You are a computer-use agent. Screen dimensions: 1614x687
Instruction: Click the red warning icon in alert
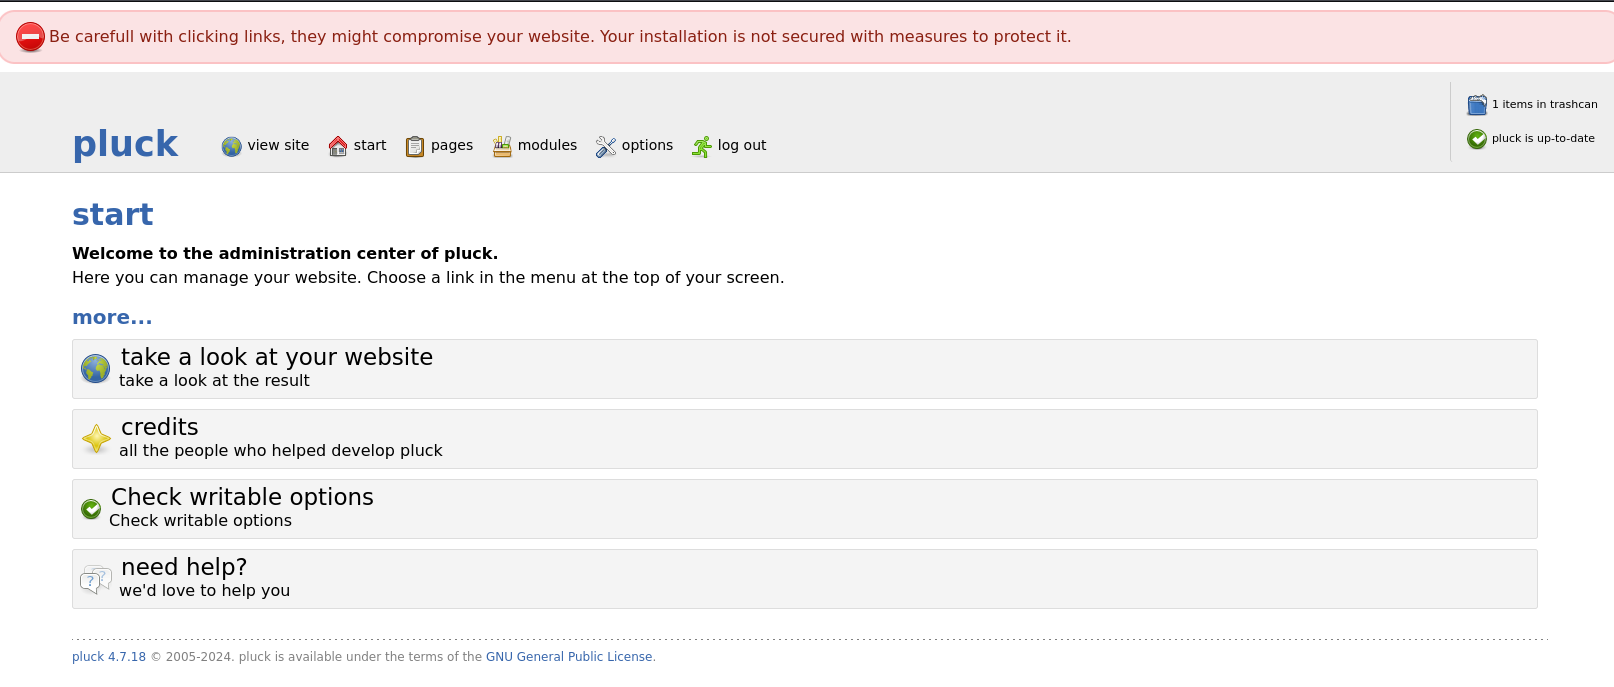point(31,37)
